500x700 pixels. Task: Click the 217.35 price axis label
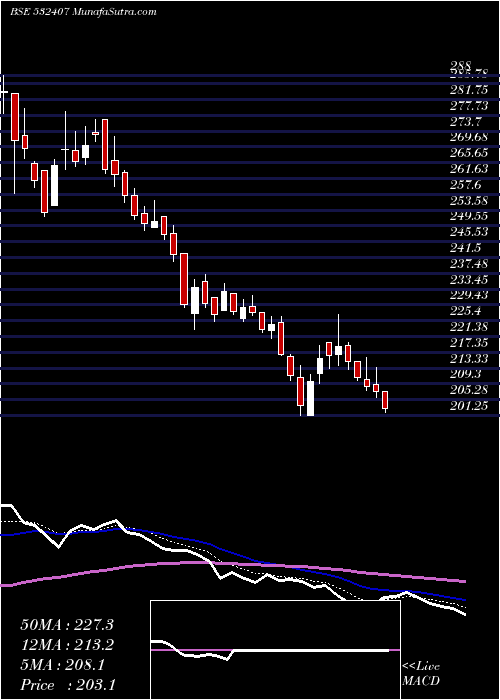469,342
